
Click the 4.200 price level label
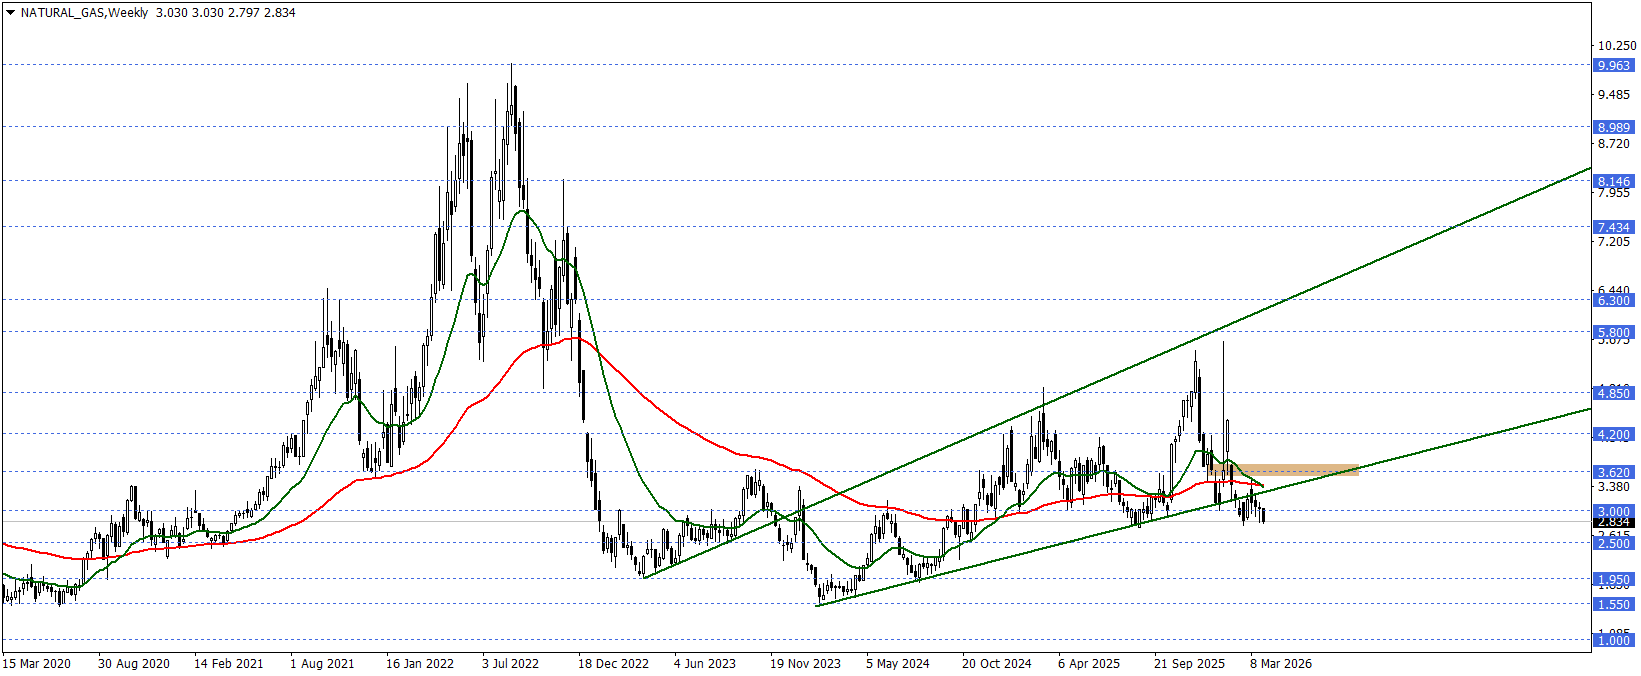[x=1613, y=434]
